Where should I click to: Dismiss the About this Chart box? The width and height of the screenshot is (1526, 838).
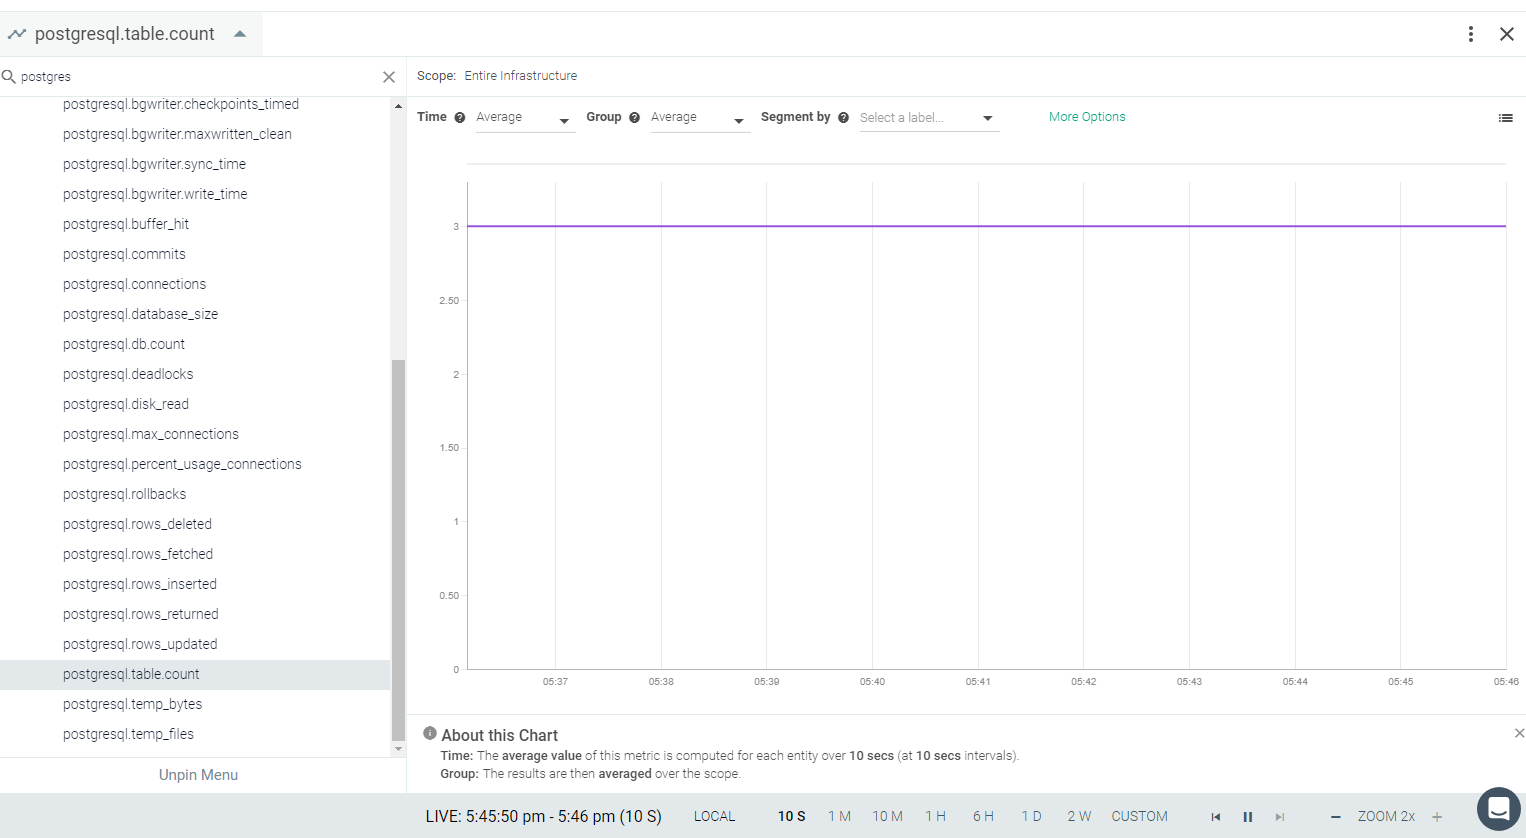(x=1519, y=733)
